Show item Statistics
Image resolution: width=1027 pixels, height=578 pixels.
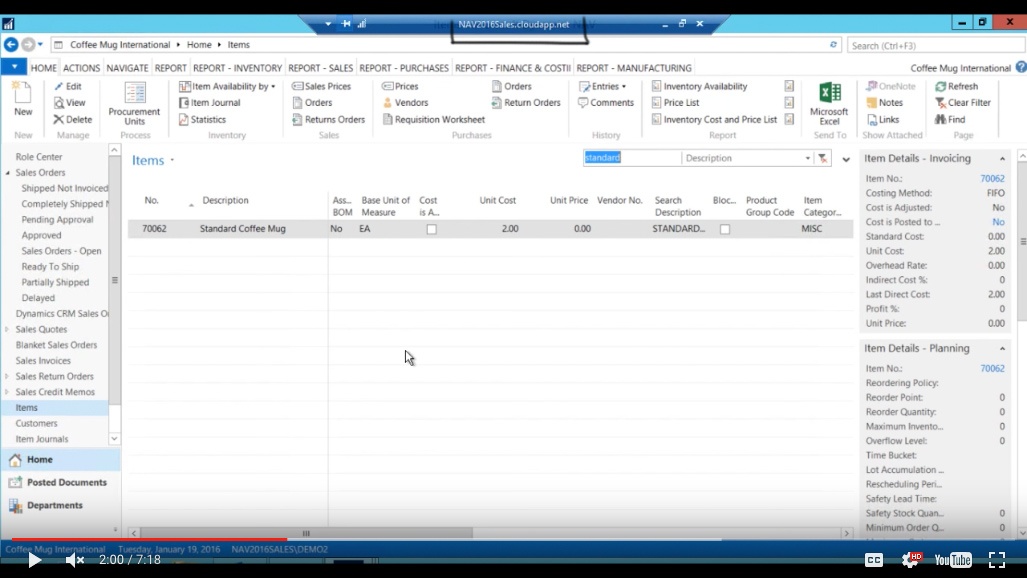point(202,119)
